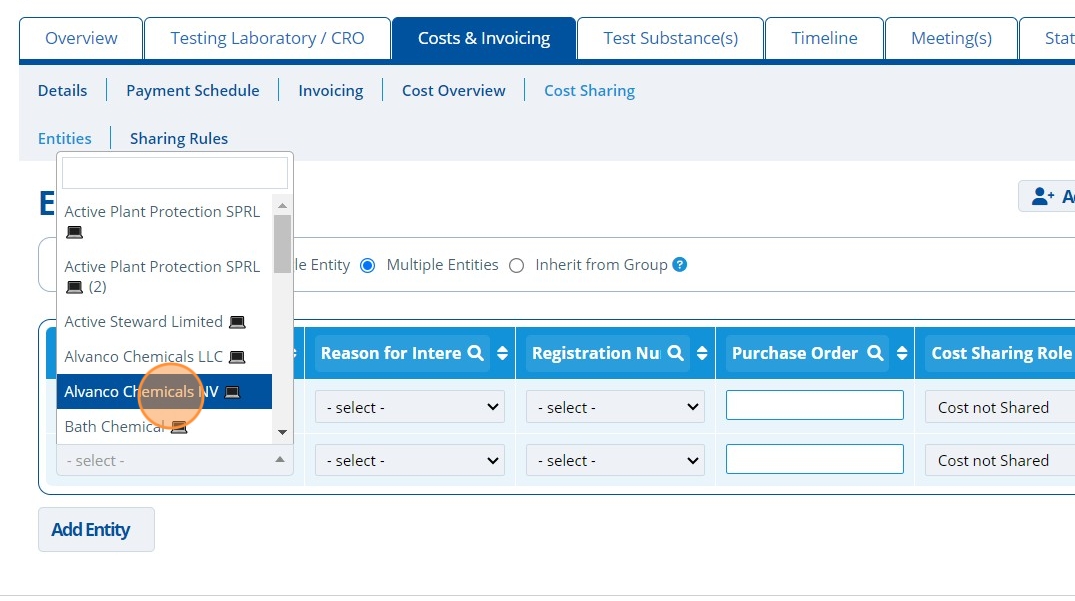Screen dimensions: 1075x601
Task: Click the Inherit from Group help icon
Action: 679,265
